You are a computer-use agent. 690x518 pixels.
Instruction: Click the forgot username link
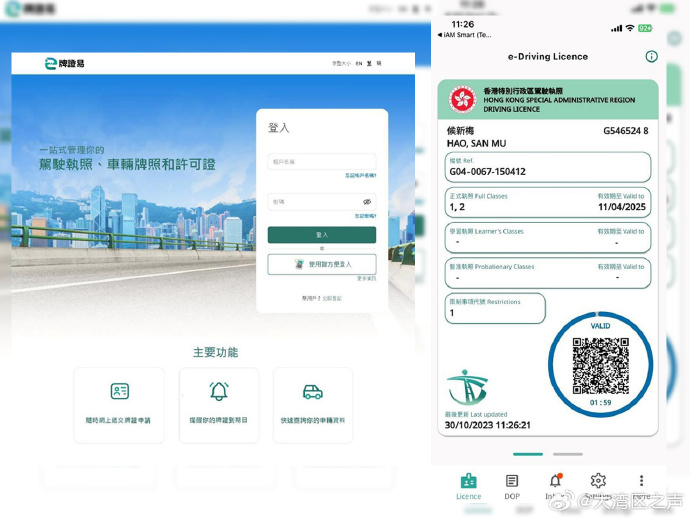360,175
